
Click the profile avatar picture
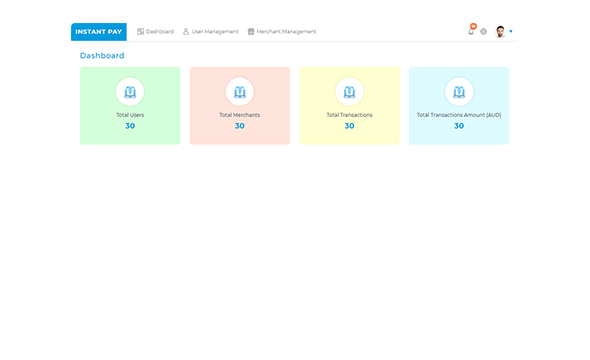click(x=500, y=32)
